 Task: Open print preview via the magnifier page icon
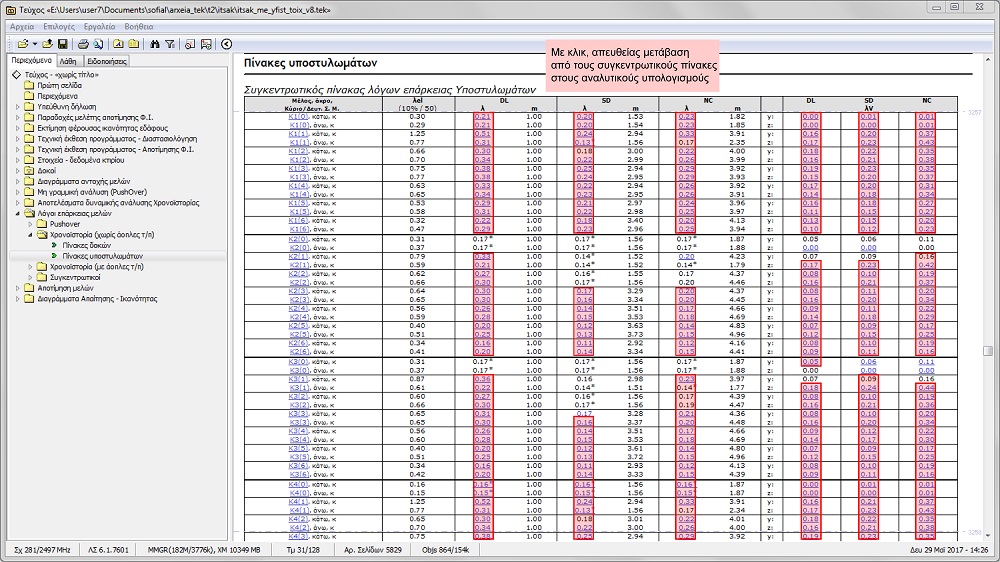[x=98, y=44]
